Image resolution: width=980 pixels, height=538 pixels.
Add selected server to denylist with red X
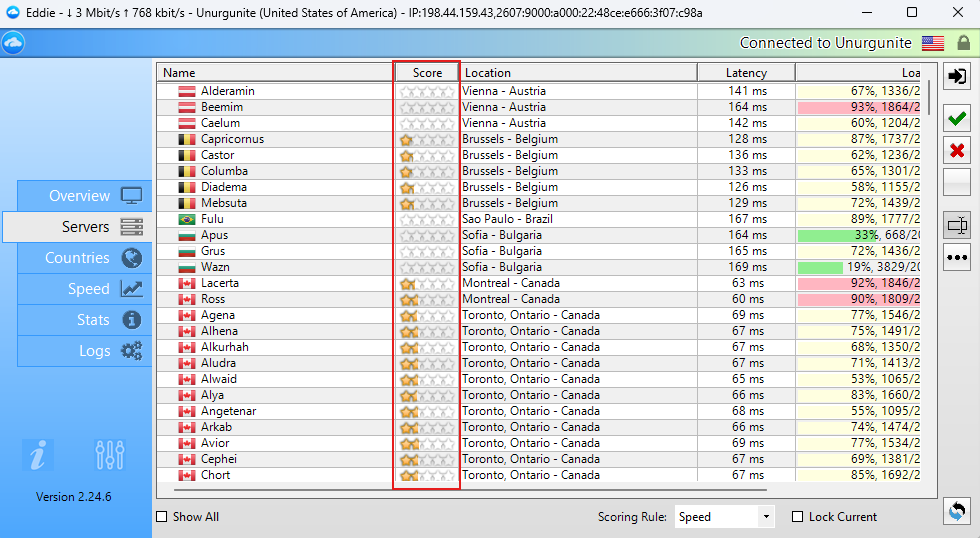pos(957,151)
